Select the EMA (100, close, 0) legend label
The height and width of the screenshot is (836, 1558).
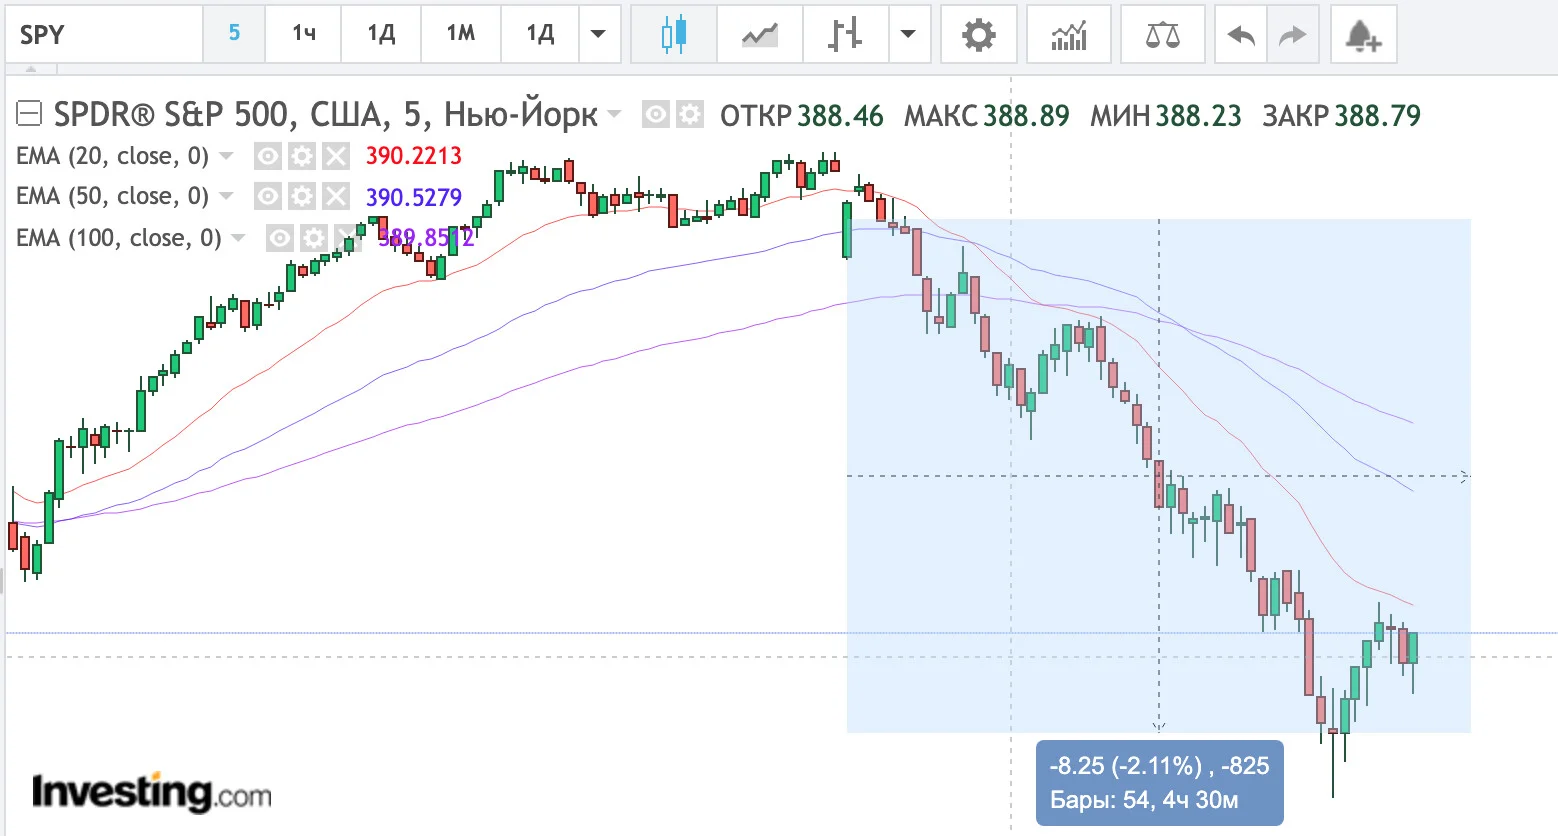click(x=119, y=238)
